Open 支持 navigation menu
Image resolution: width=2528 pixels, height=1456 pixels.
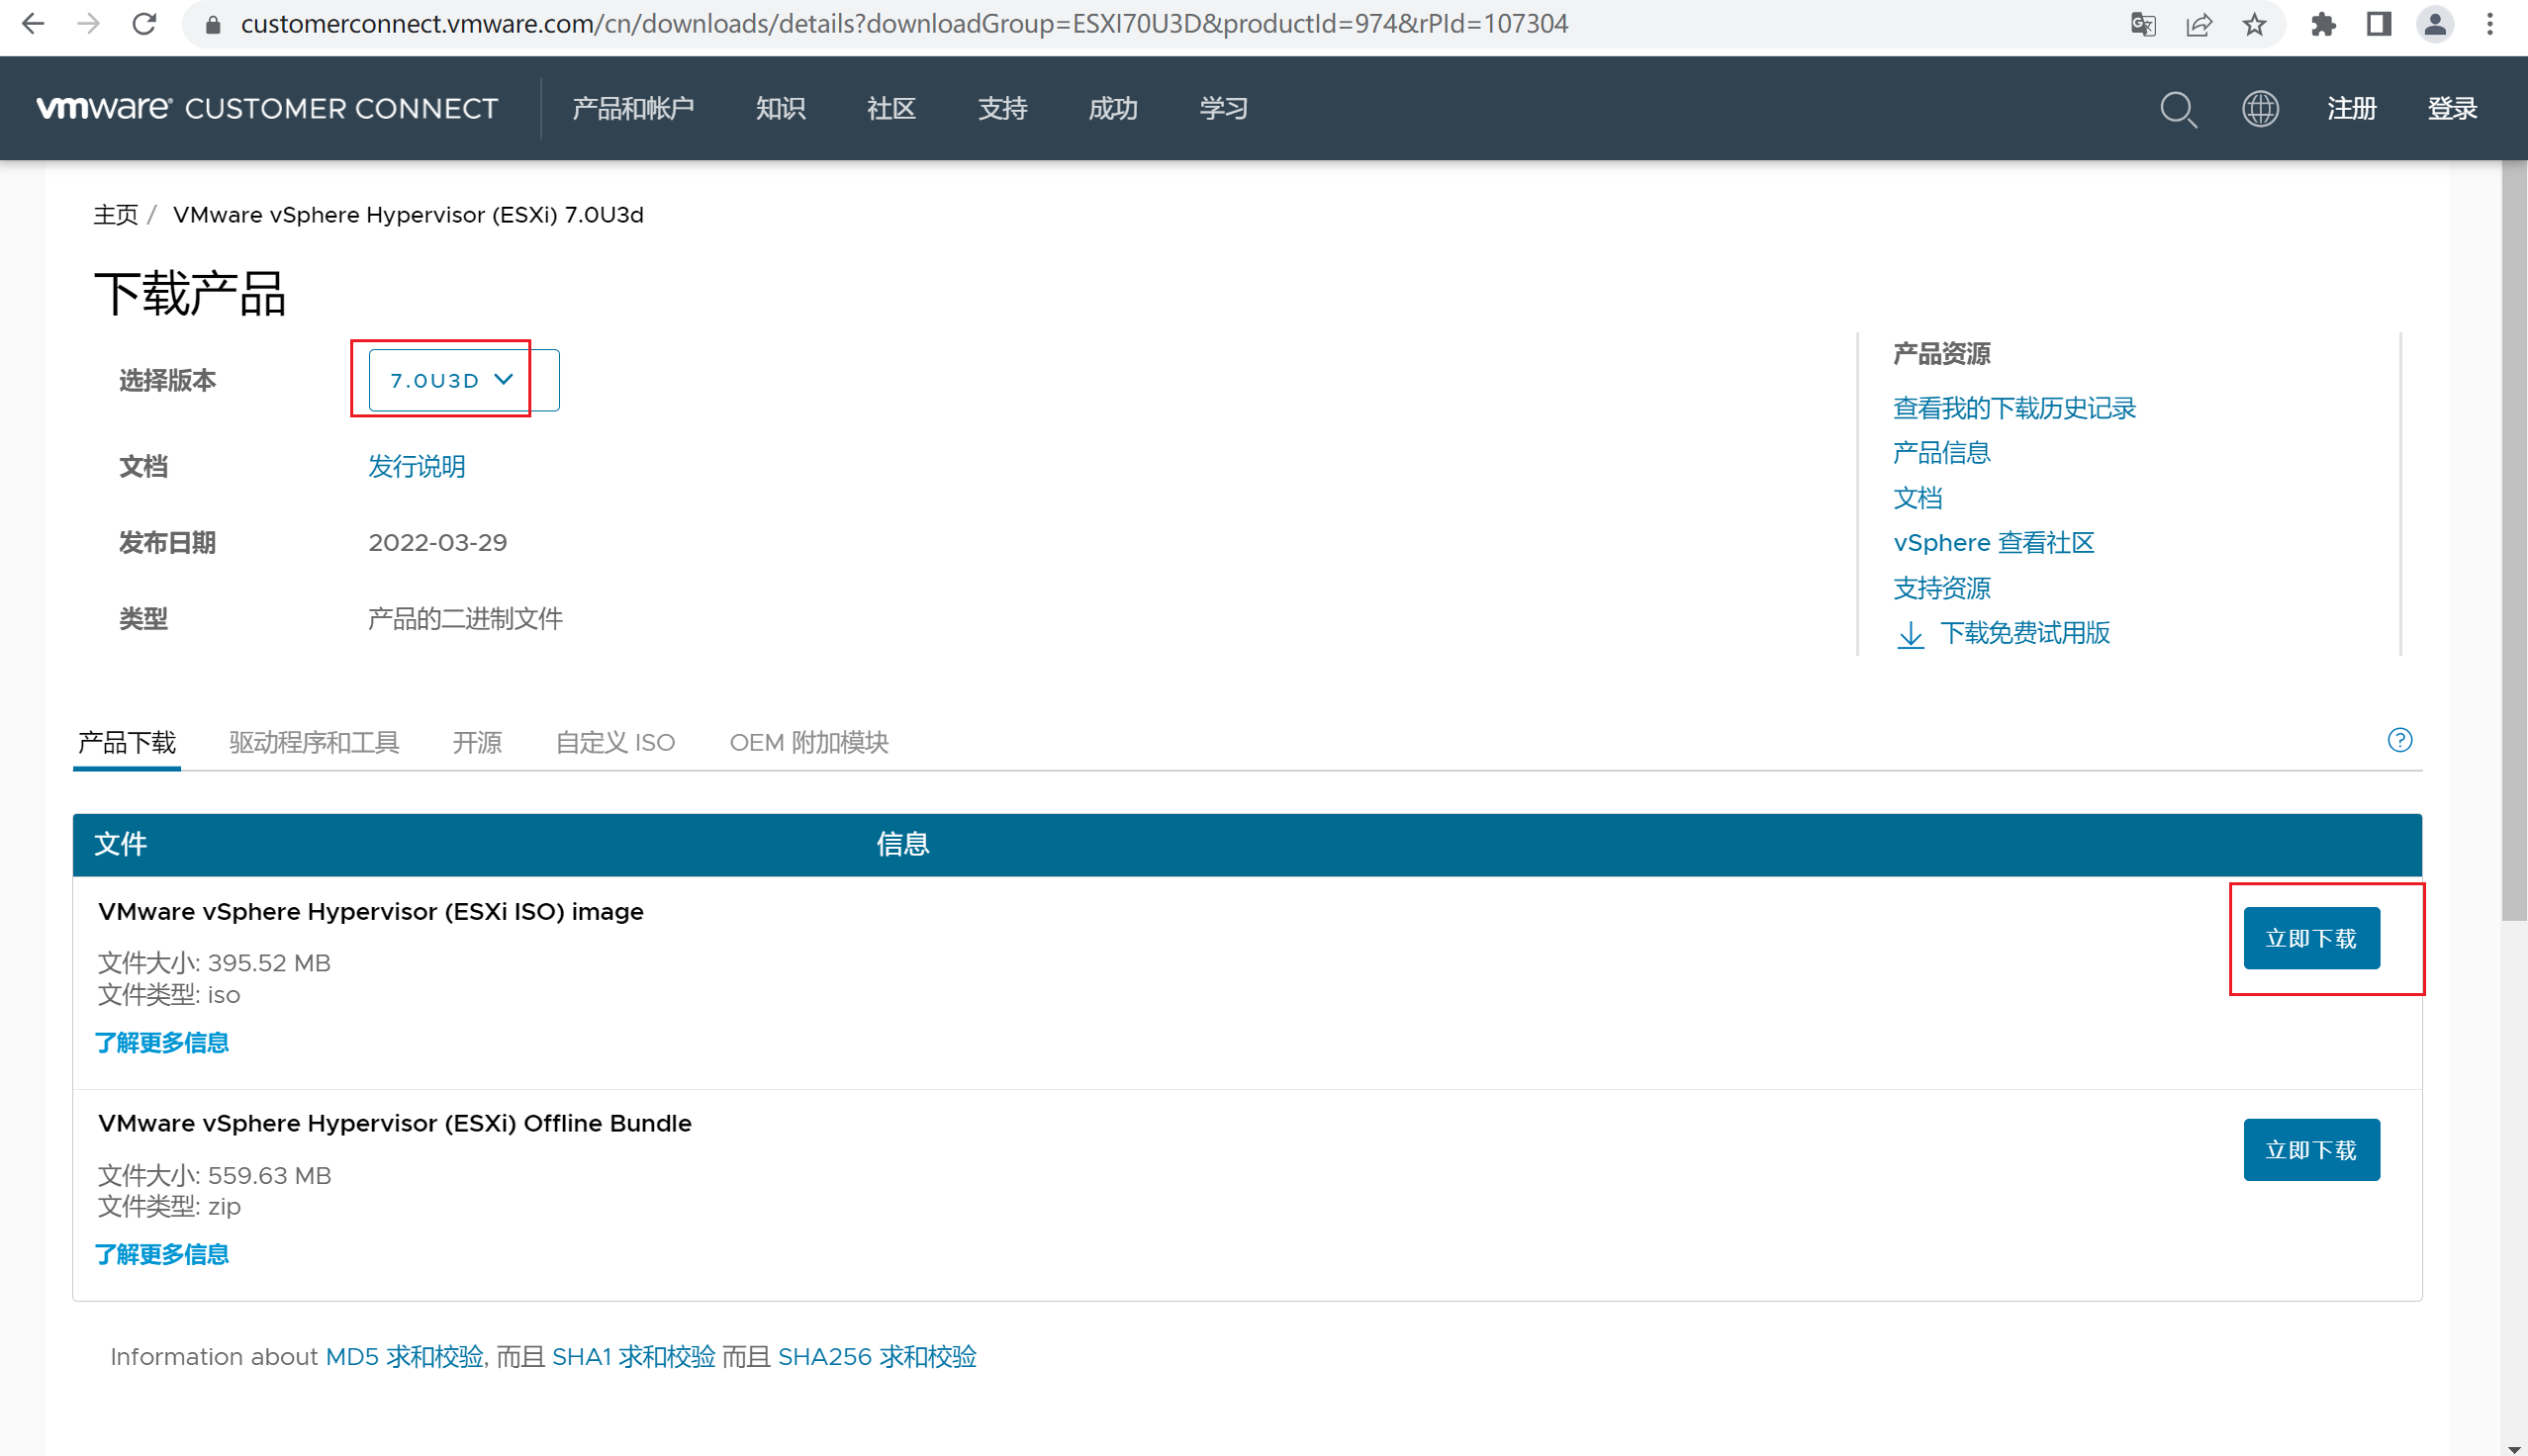1002,108
